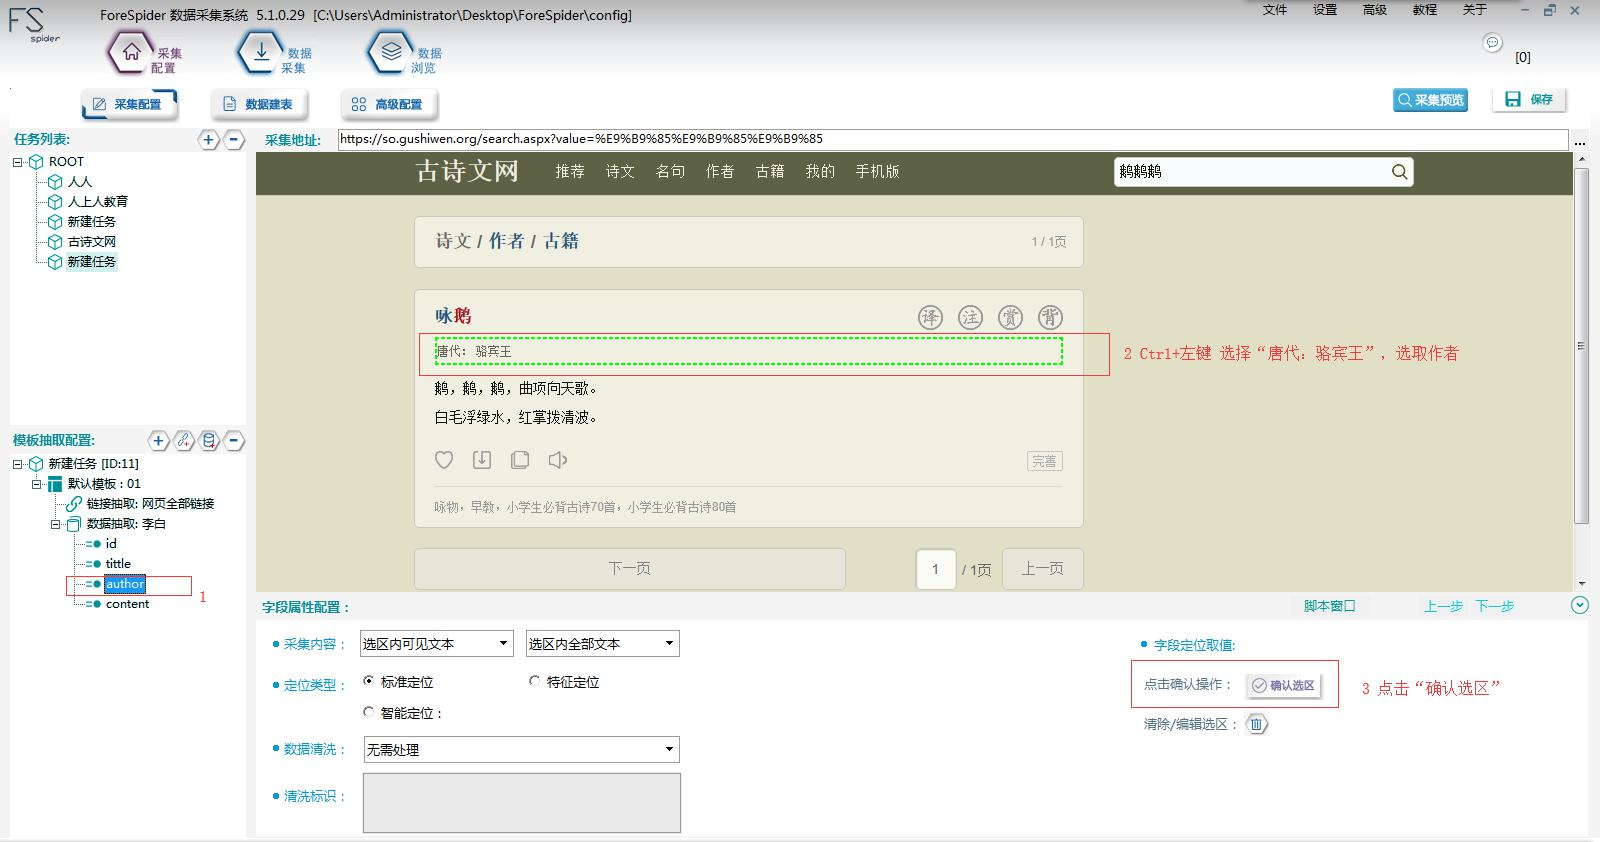
Task: Select 特征定位 radio button
Action: [x=534, y=681]
